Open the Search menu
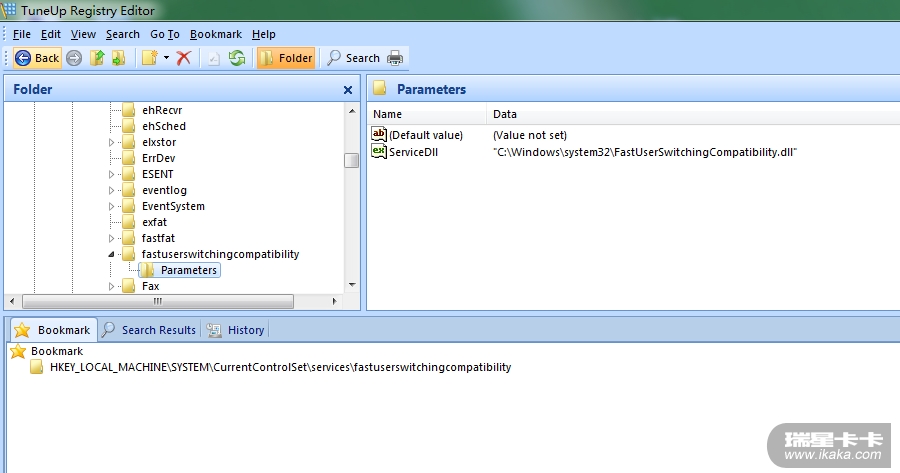Screen dimensions: 900x473 123,34
